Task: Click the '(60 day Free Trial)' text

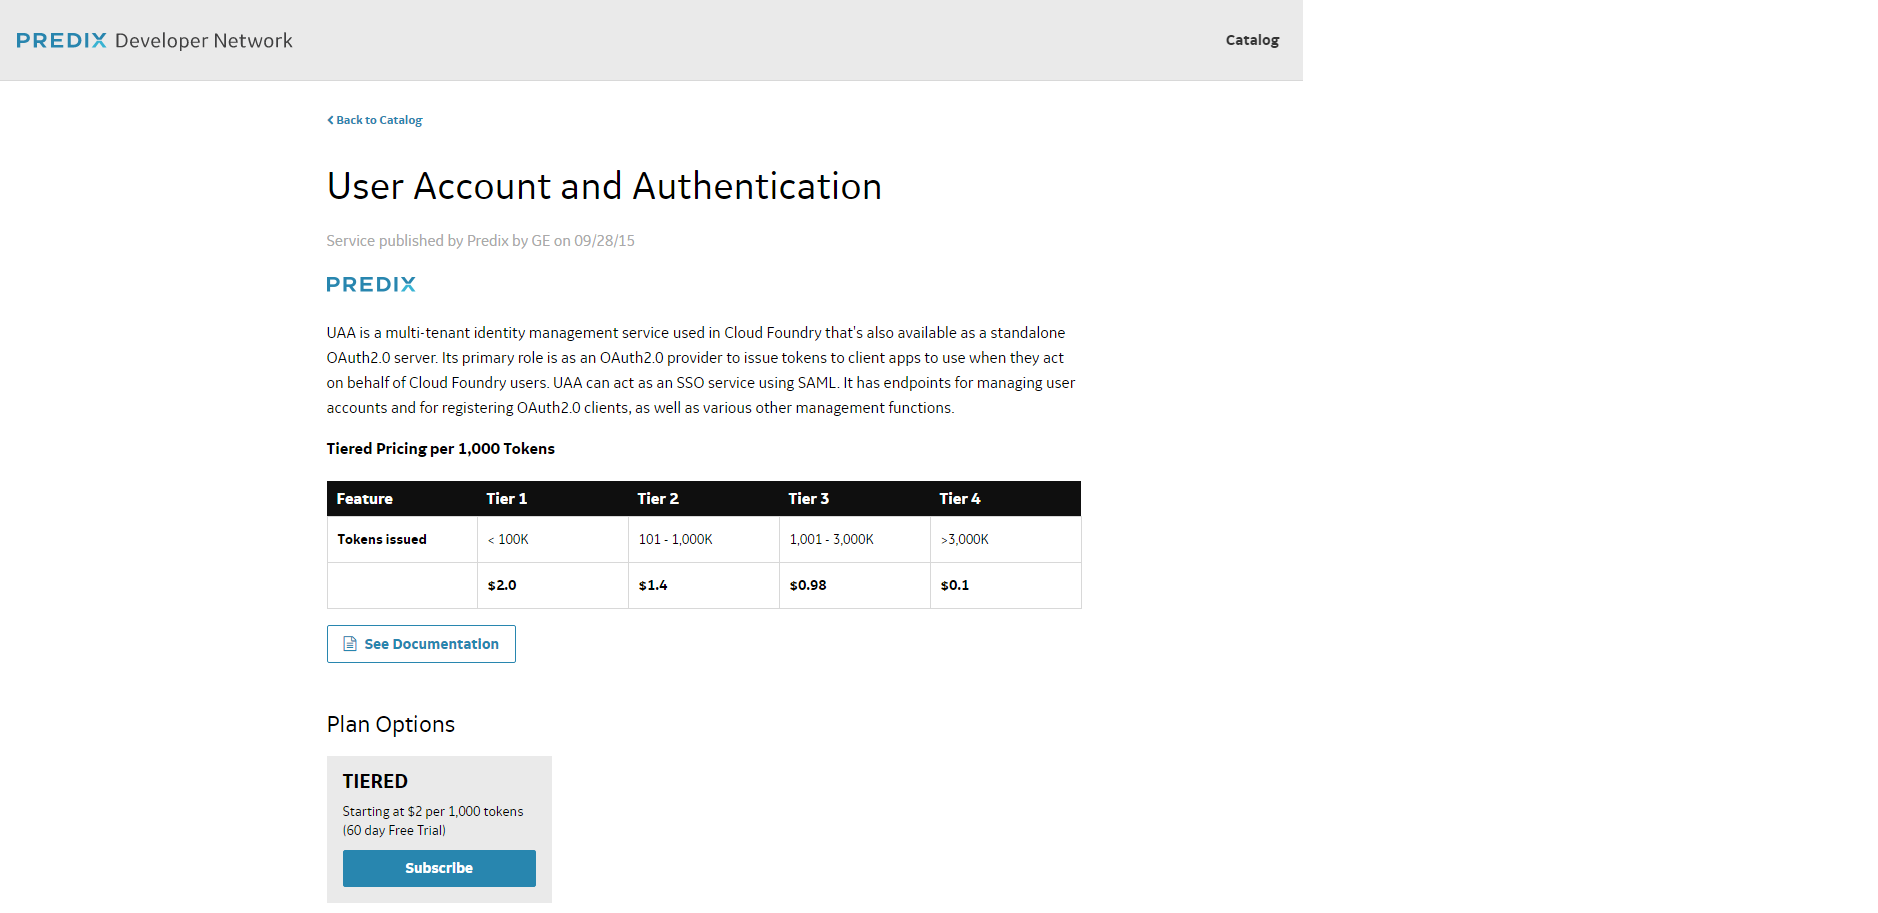Action: 394,831
